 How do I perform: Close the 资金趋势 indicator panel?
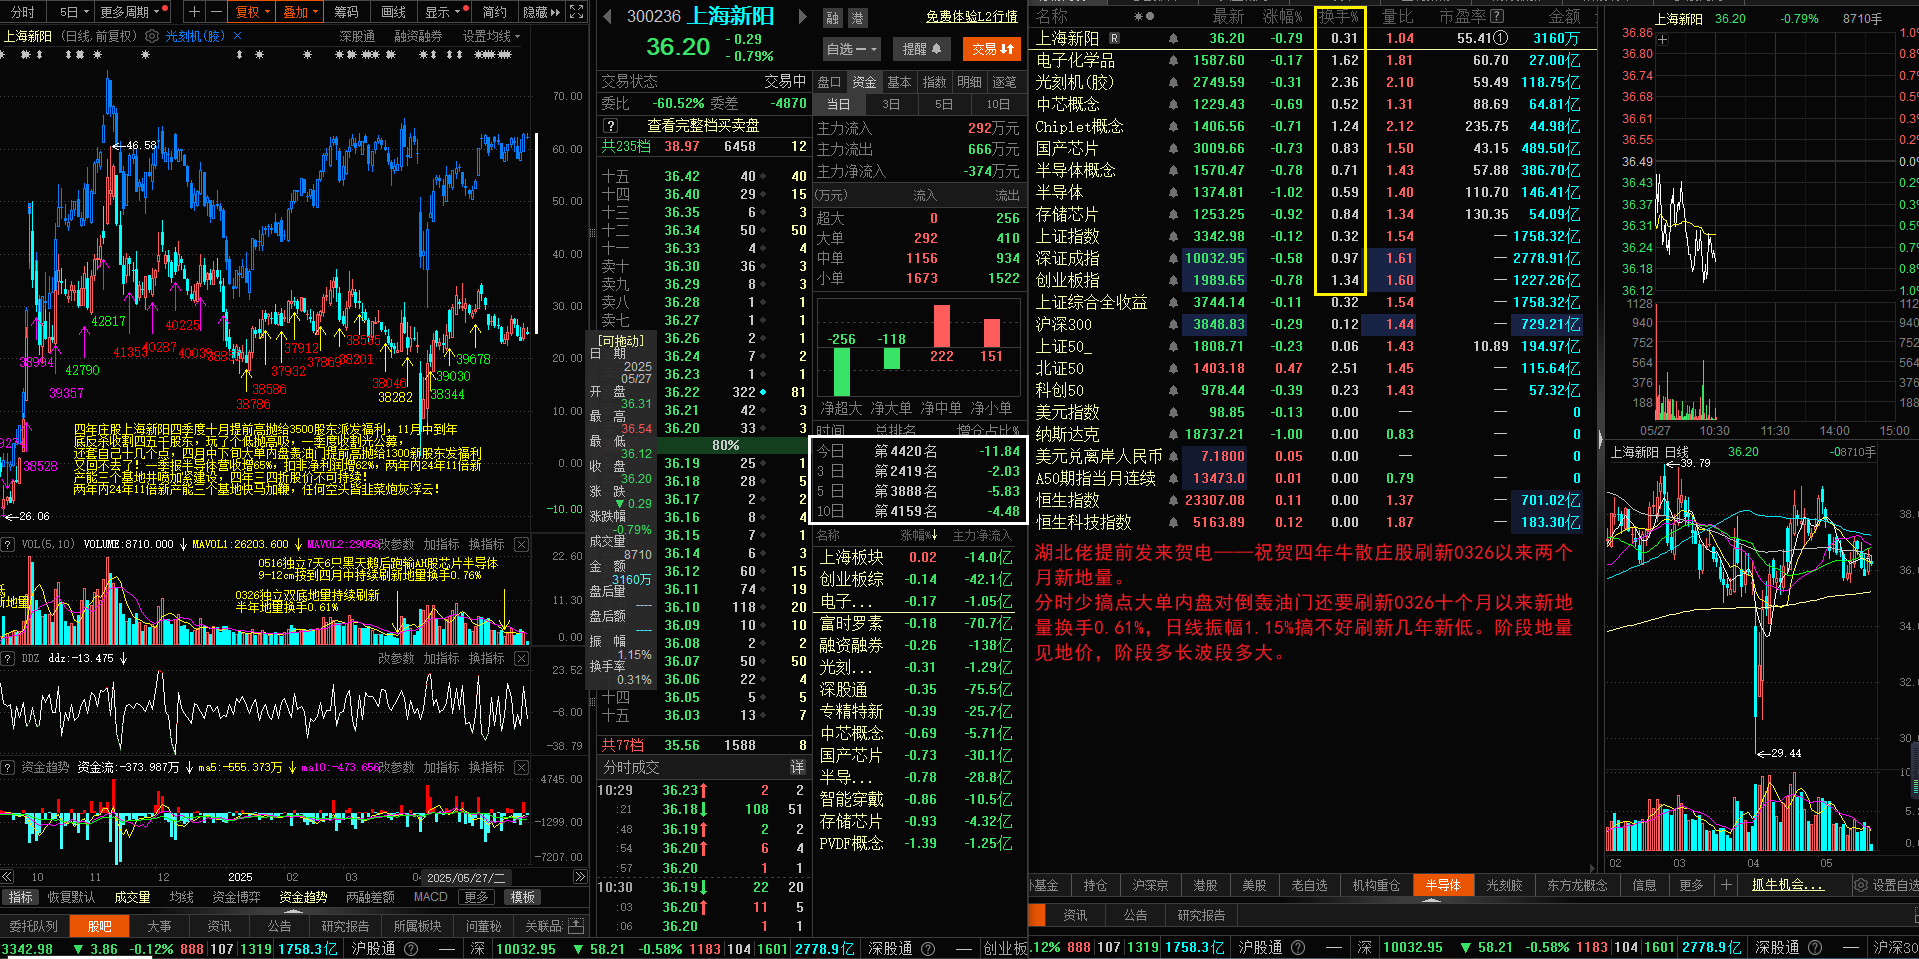coord(521,768)
